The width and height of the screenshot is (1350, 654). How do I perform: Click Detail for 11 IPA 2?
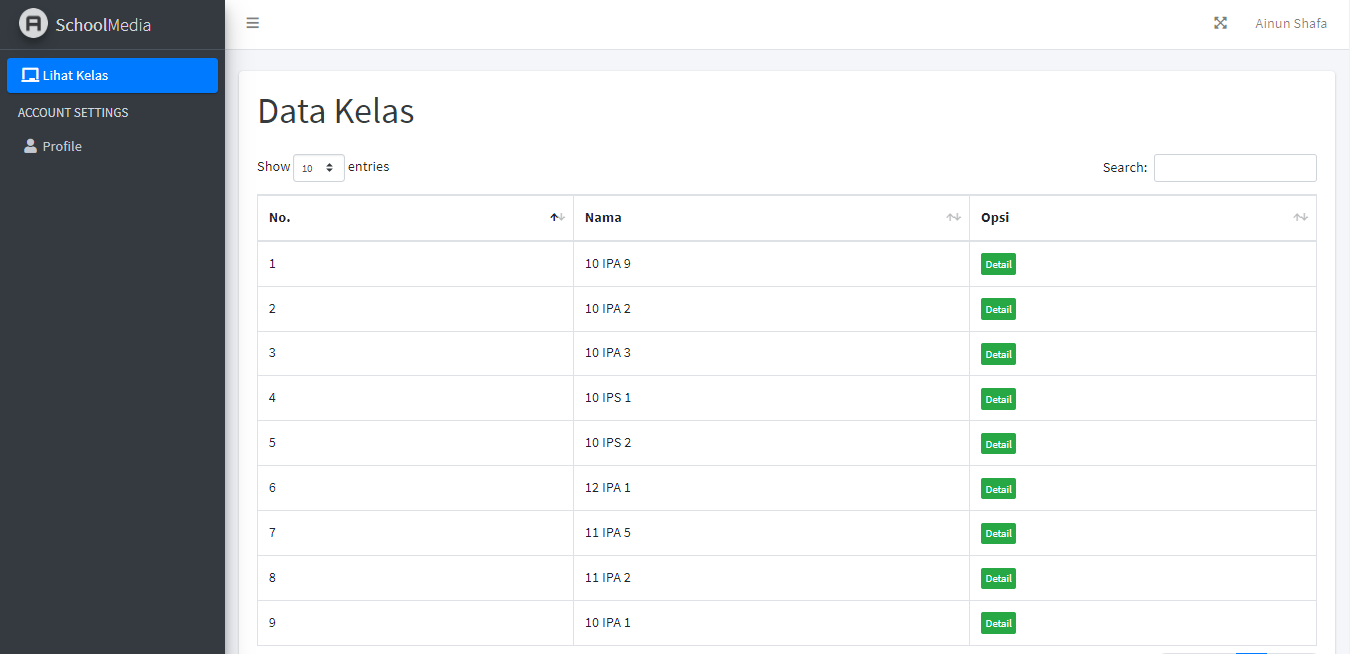click(x=998, y=578)
